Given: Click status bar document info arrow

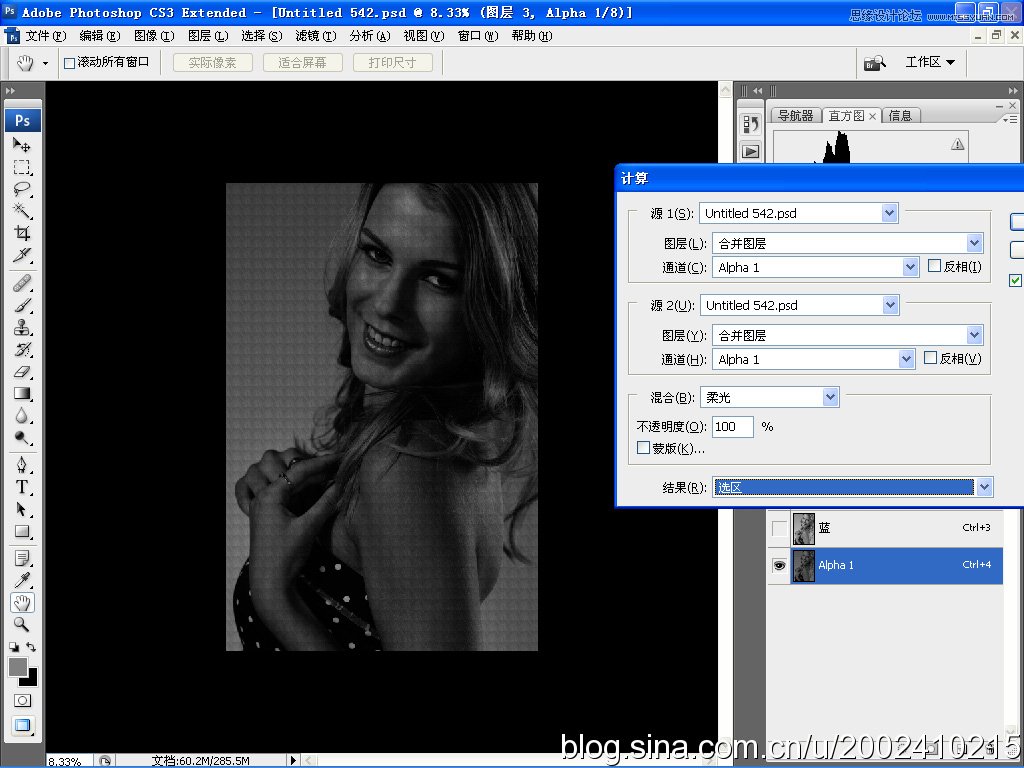Looking at the screenshot, I should [293, 760].
